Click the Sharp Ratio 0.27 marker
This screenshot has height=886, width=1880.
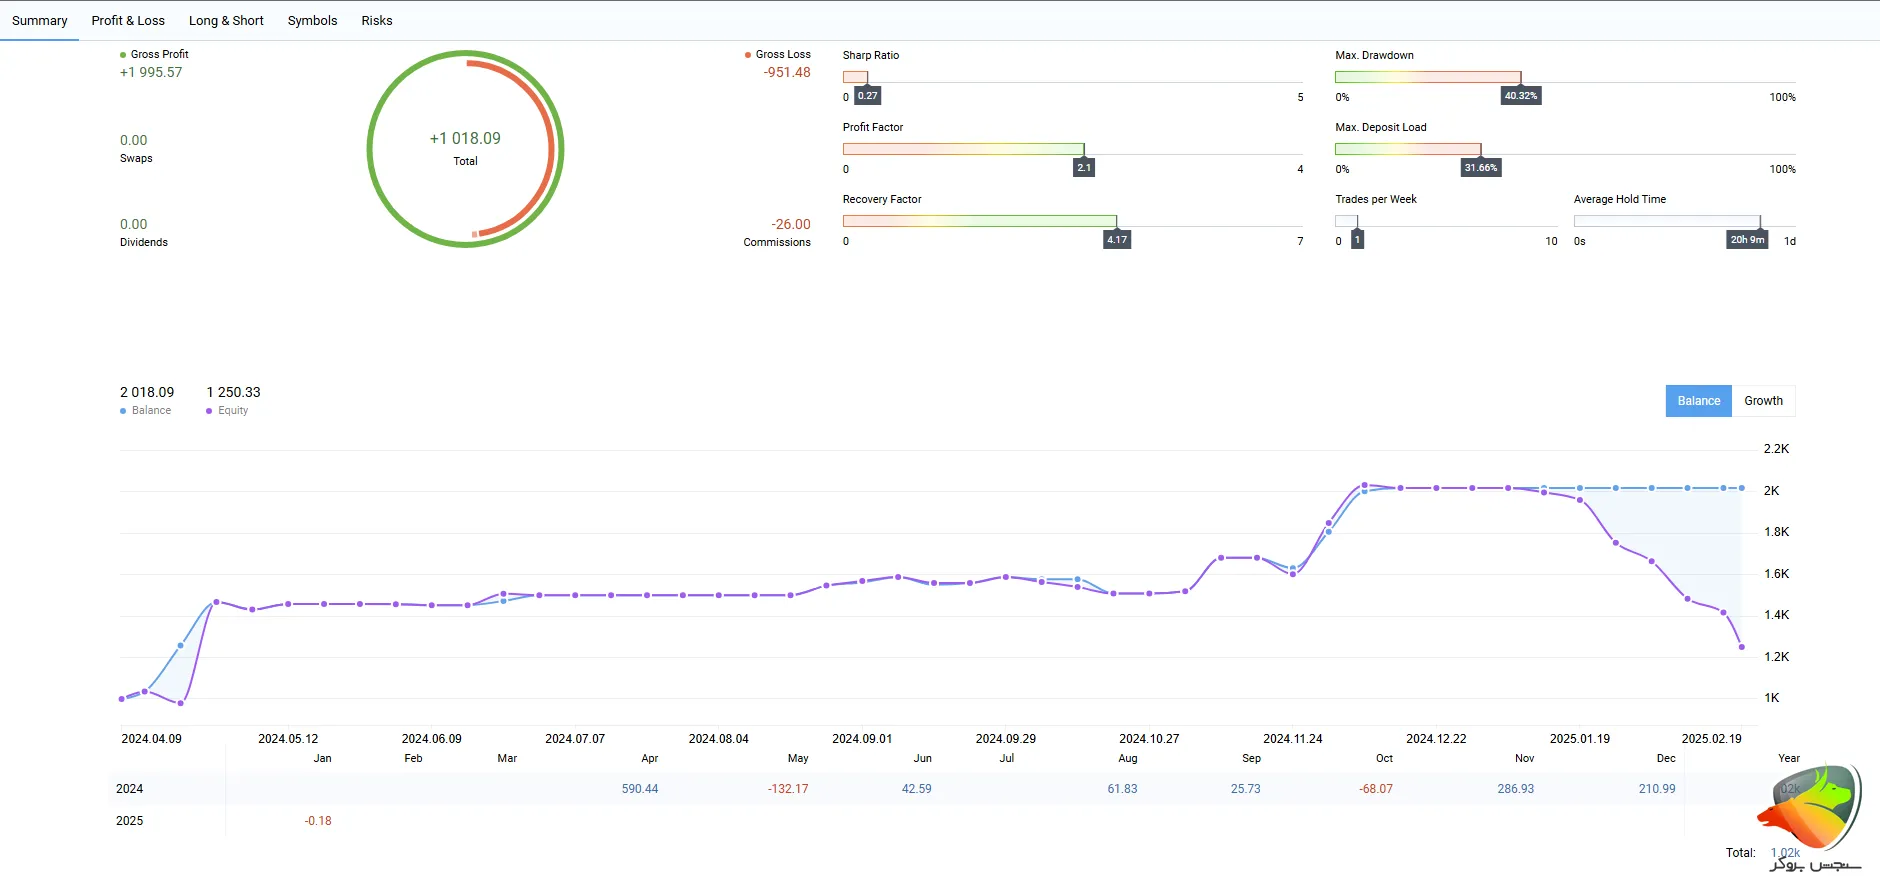868,96
